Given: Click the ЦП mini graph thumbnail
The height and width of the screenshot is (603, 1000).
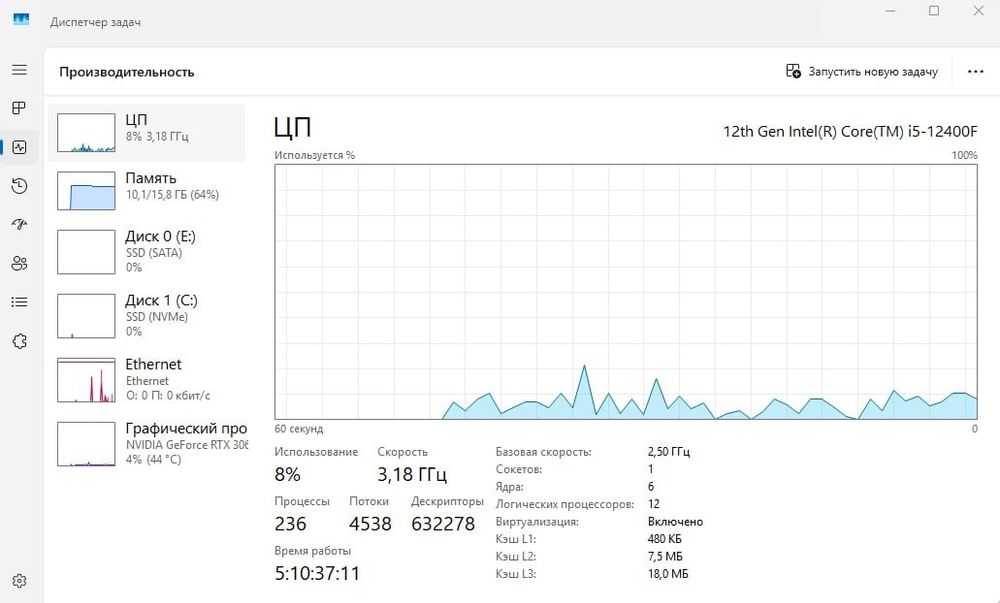Looking at the screenshot, I should pyautogui.click(x=86, y=133).
